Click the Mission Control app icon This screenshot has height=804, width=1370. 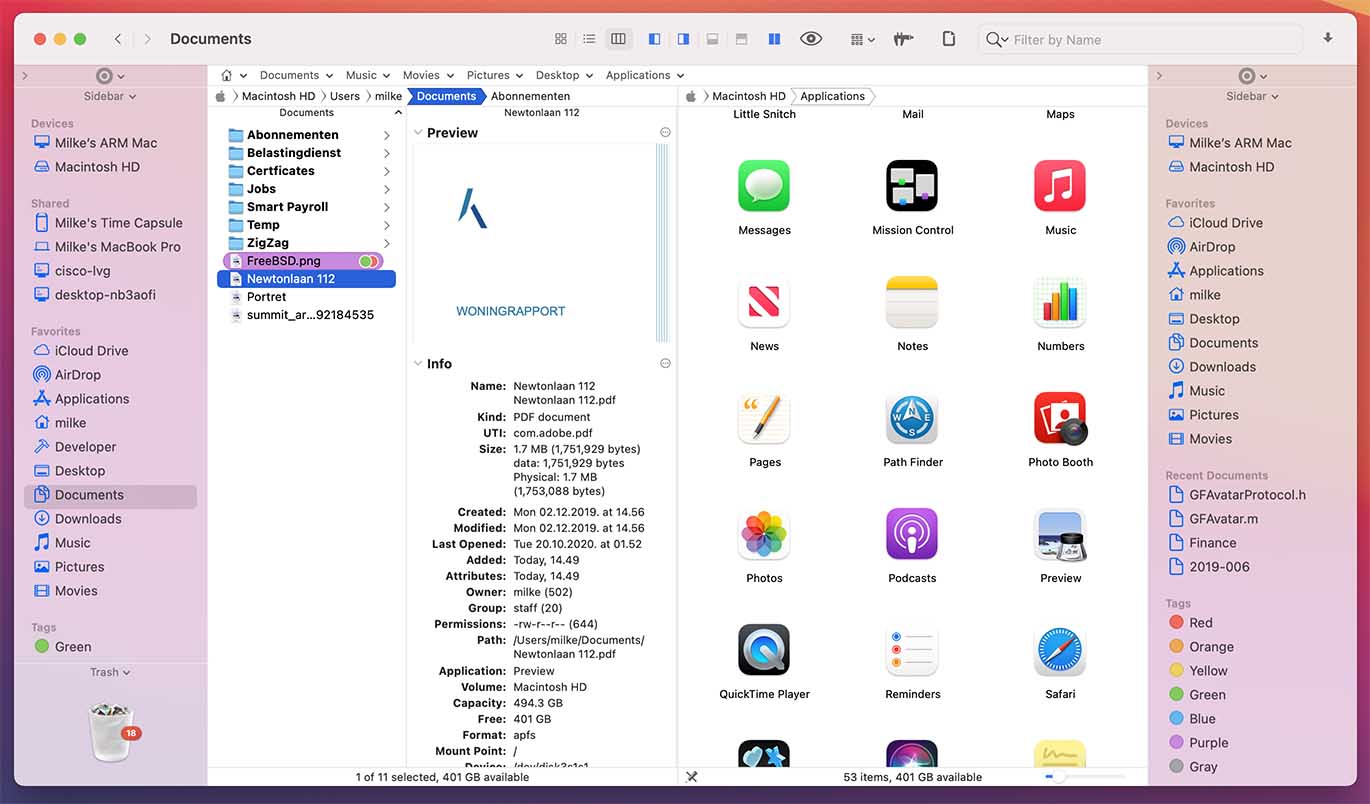[912, 187]
